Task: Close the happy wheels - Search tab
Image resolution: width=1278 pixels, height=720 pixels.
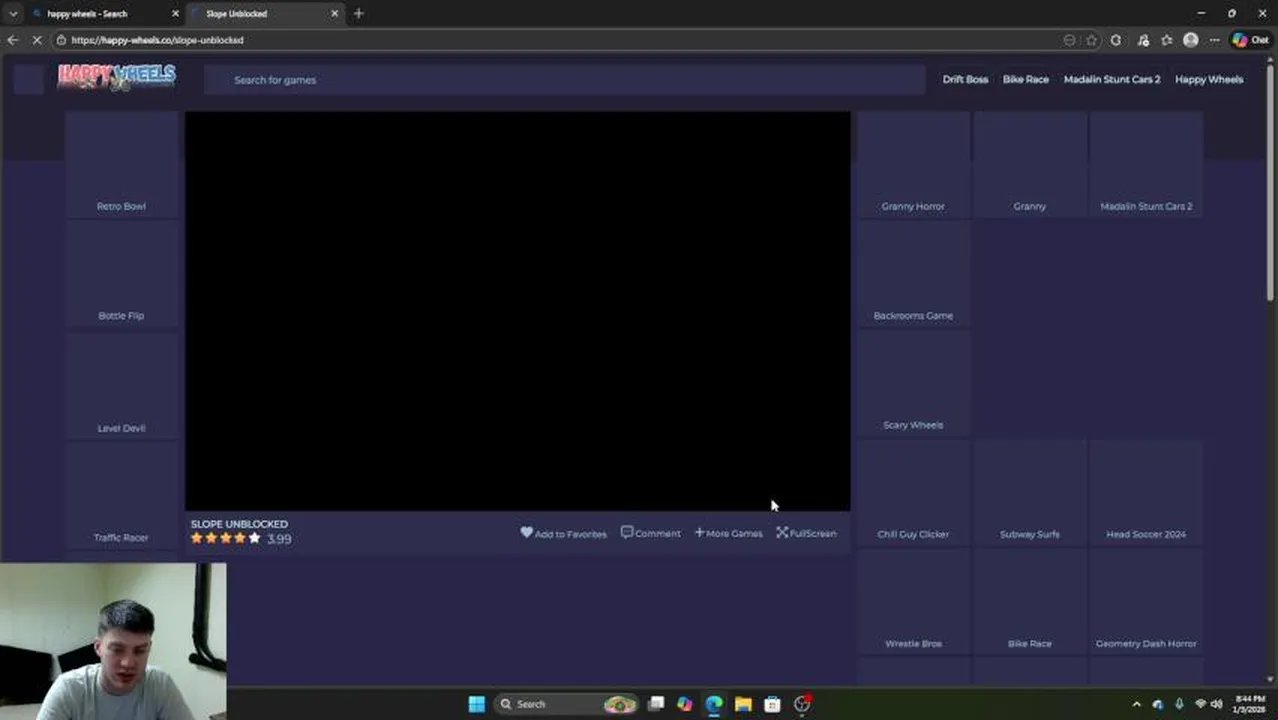Action: click(175, 13)
